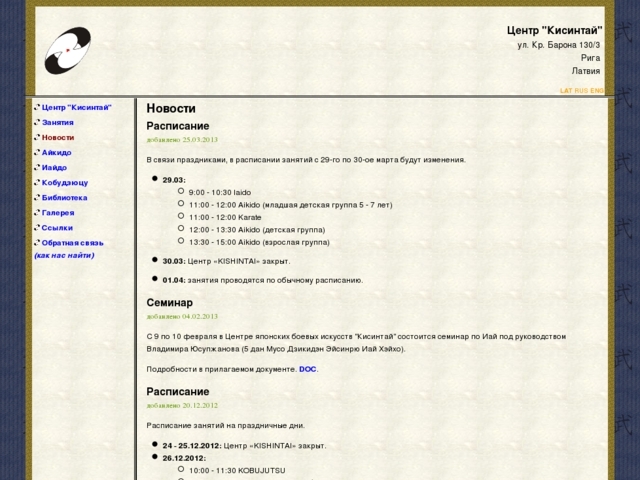The image size is (640, 480).
Task: Click the bullet icon beside Айкидо
Action: [37, 152]
